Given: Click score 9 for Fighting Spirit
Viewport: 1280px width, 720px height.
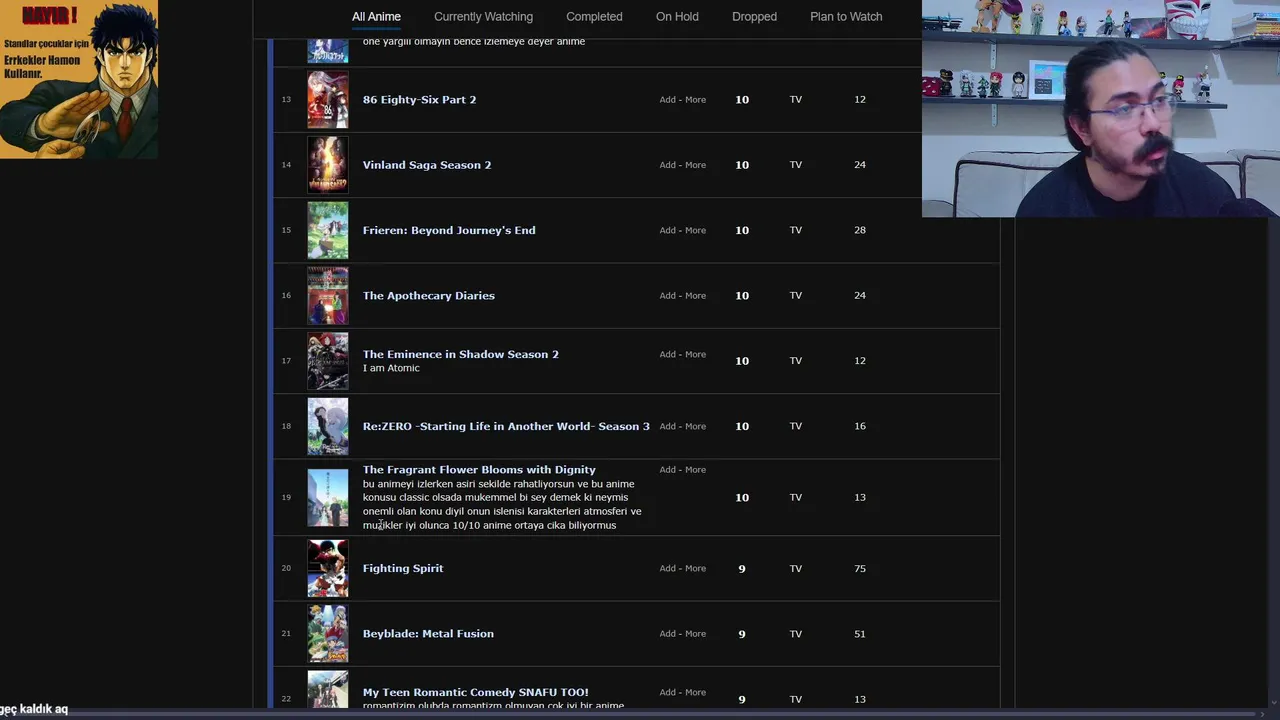Looking at the screenshot, I should 742,568.
